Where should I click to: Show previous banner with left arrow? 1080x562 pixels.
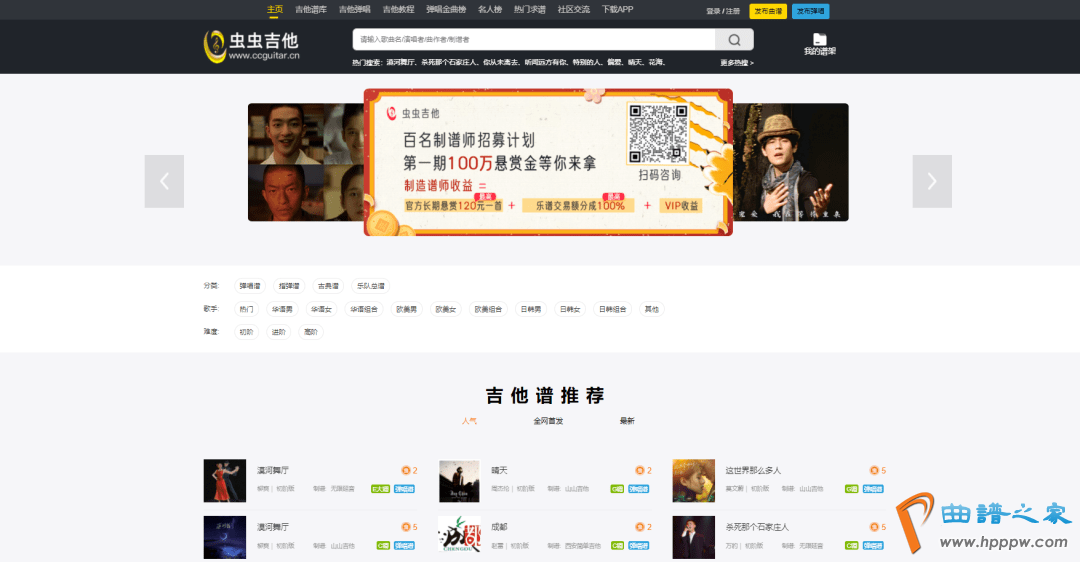click(164, 181)
